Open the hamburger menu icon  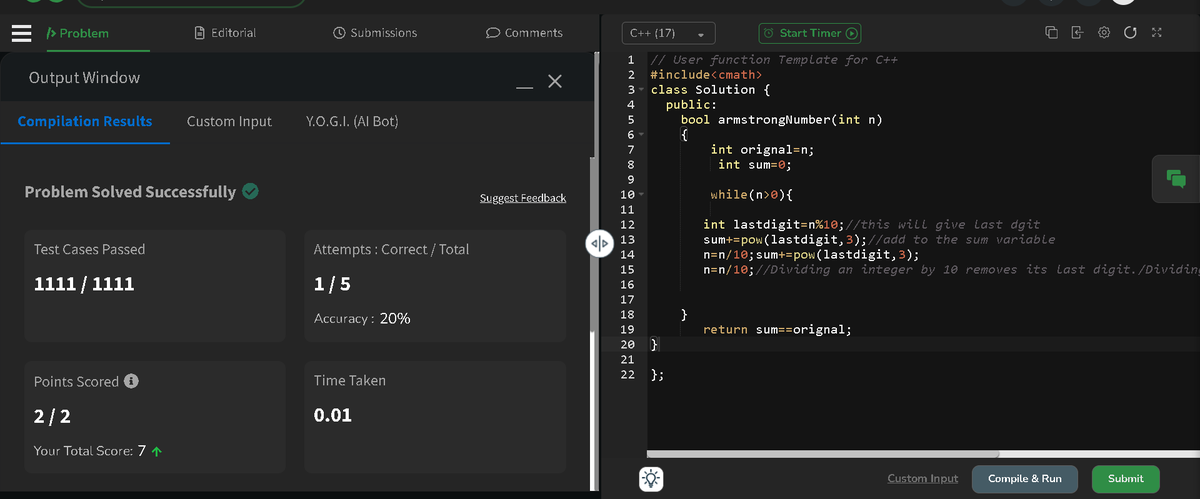22,33
